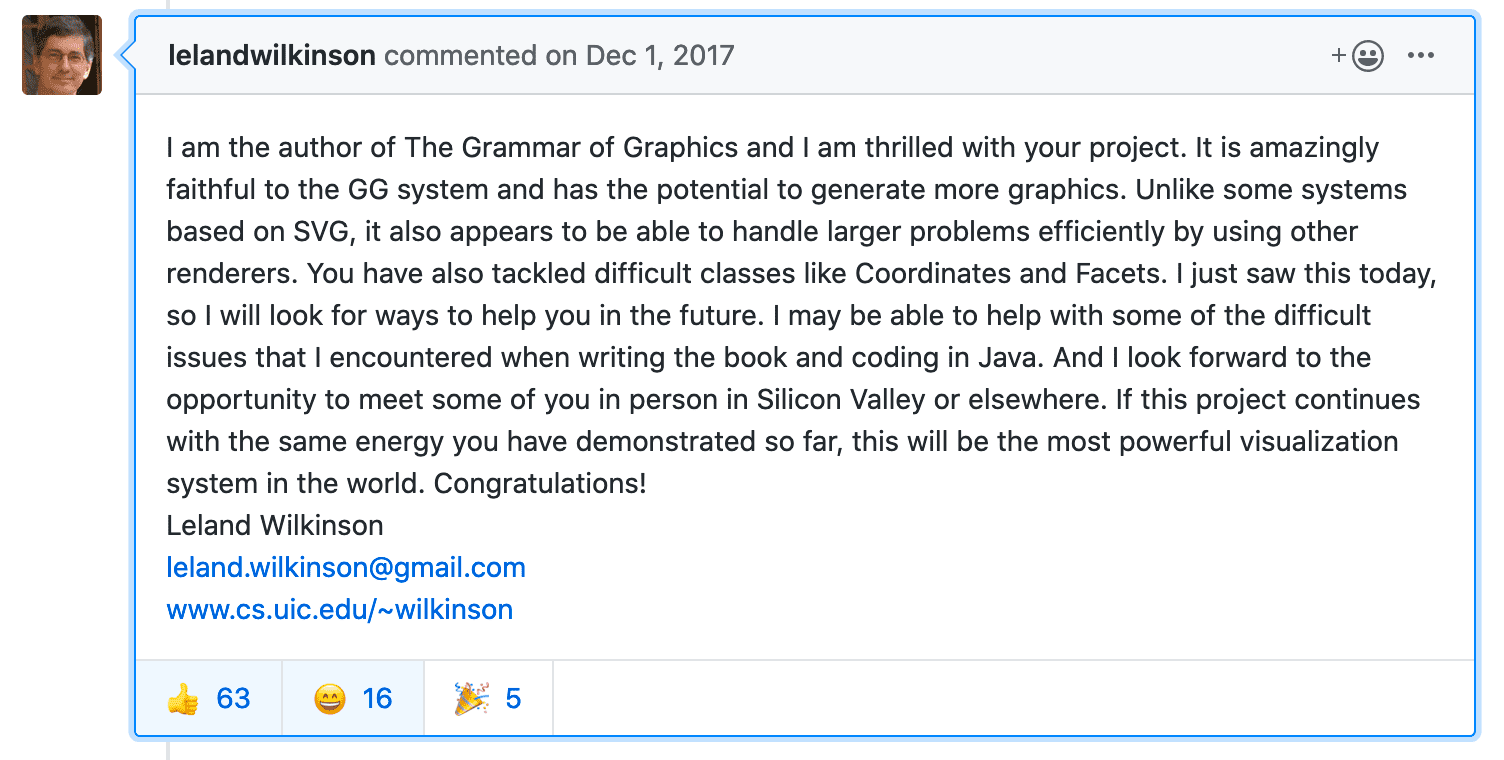
Task: Toggle the hooray reaction showing 5
Action: [488, 698]
